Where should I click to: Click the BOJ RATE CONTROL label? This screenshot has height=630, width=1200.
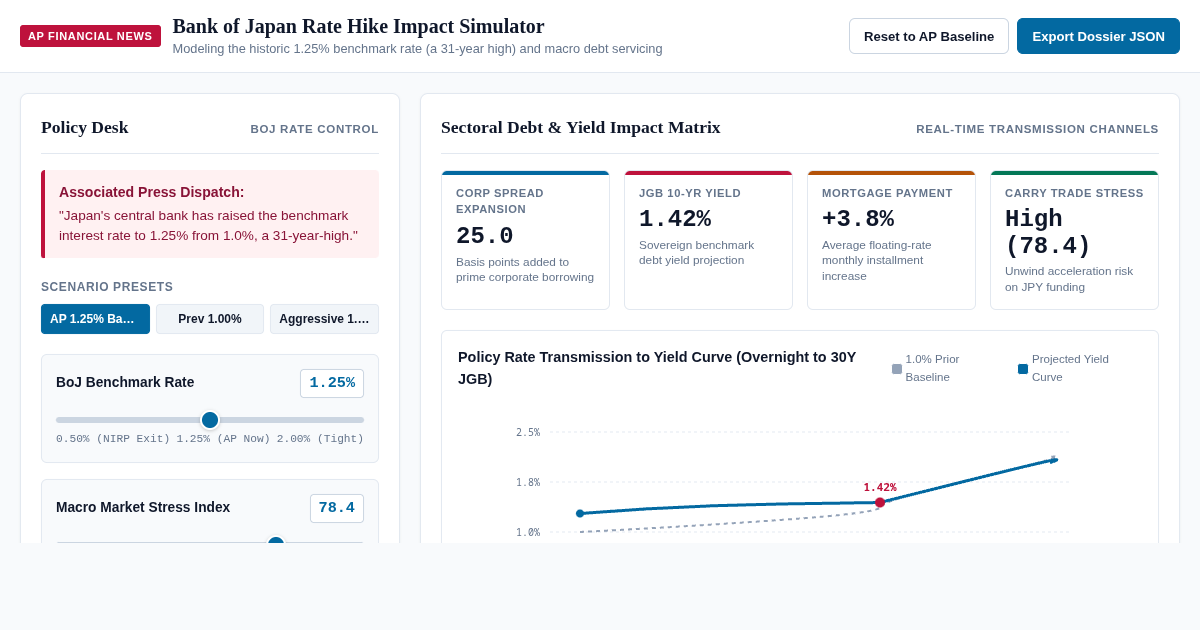click(314, 129)
